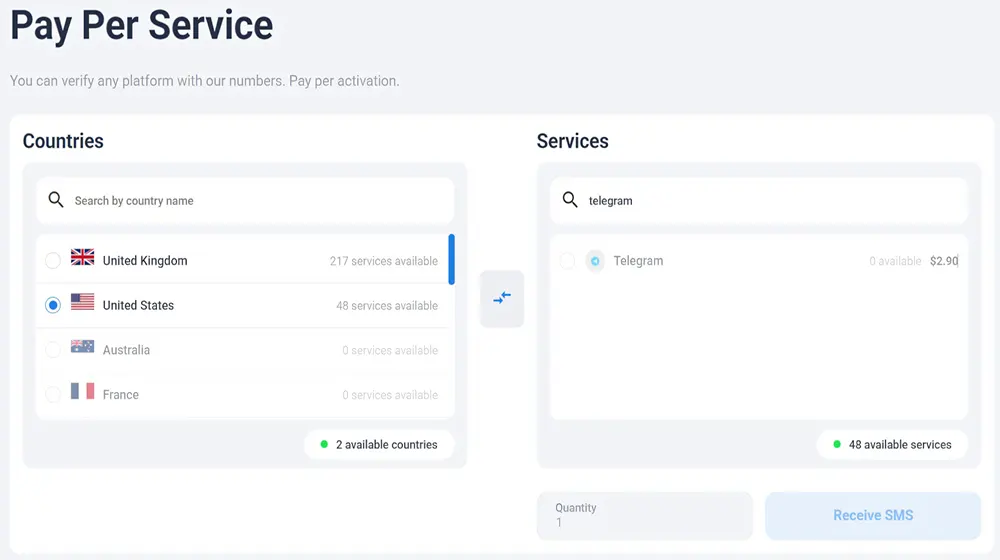This screenshot has width=1000, height=560.
Task: Click the magnifier icon in country search
Action: 56,200
